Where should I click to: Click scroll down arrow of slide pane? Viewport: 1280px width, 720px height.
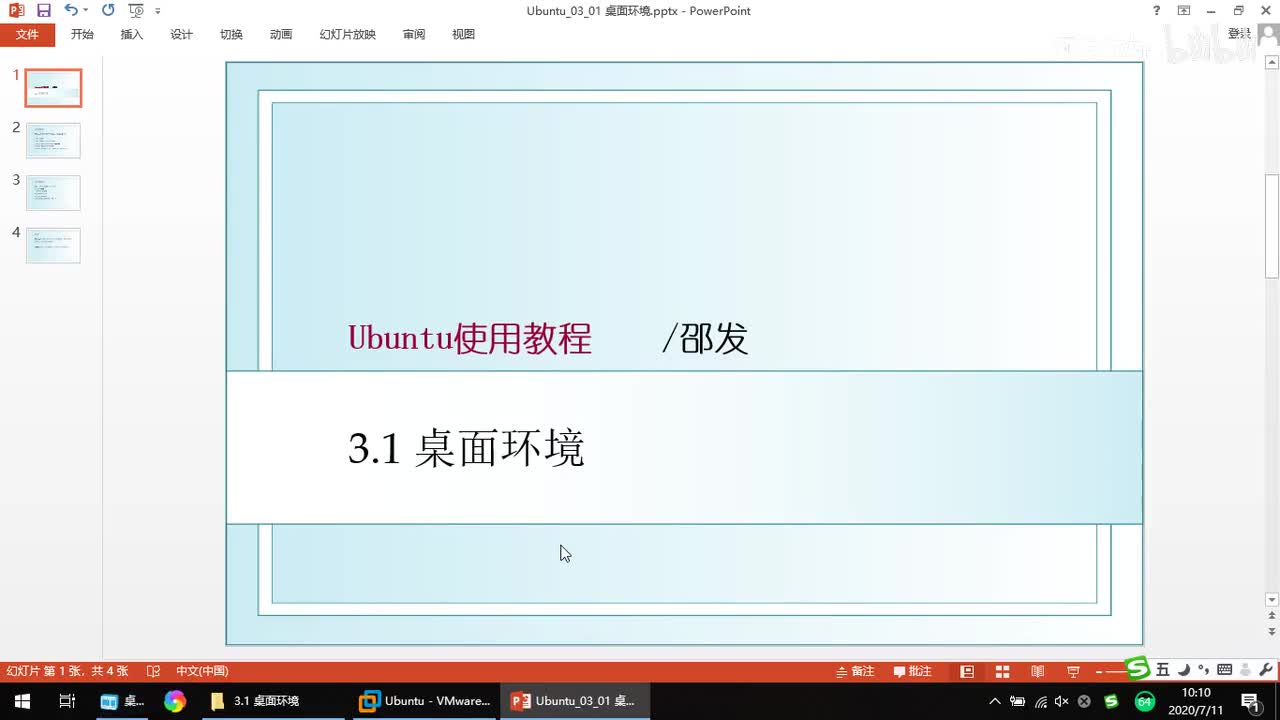click(x=1272, y=600)
